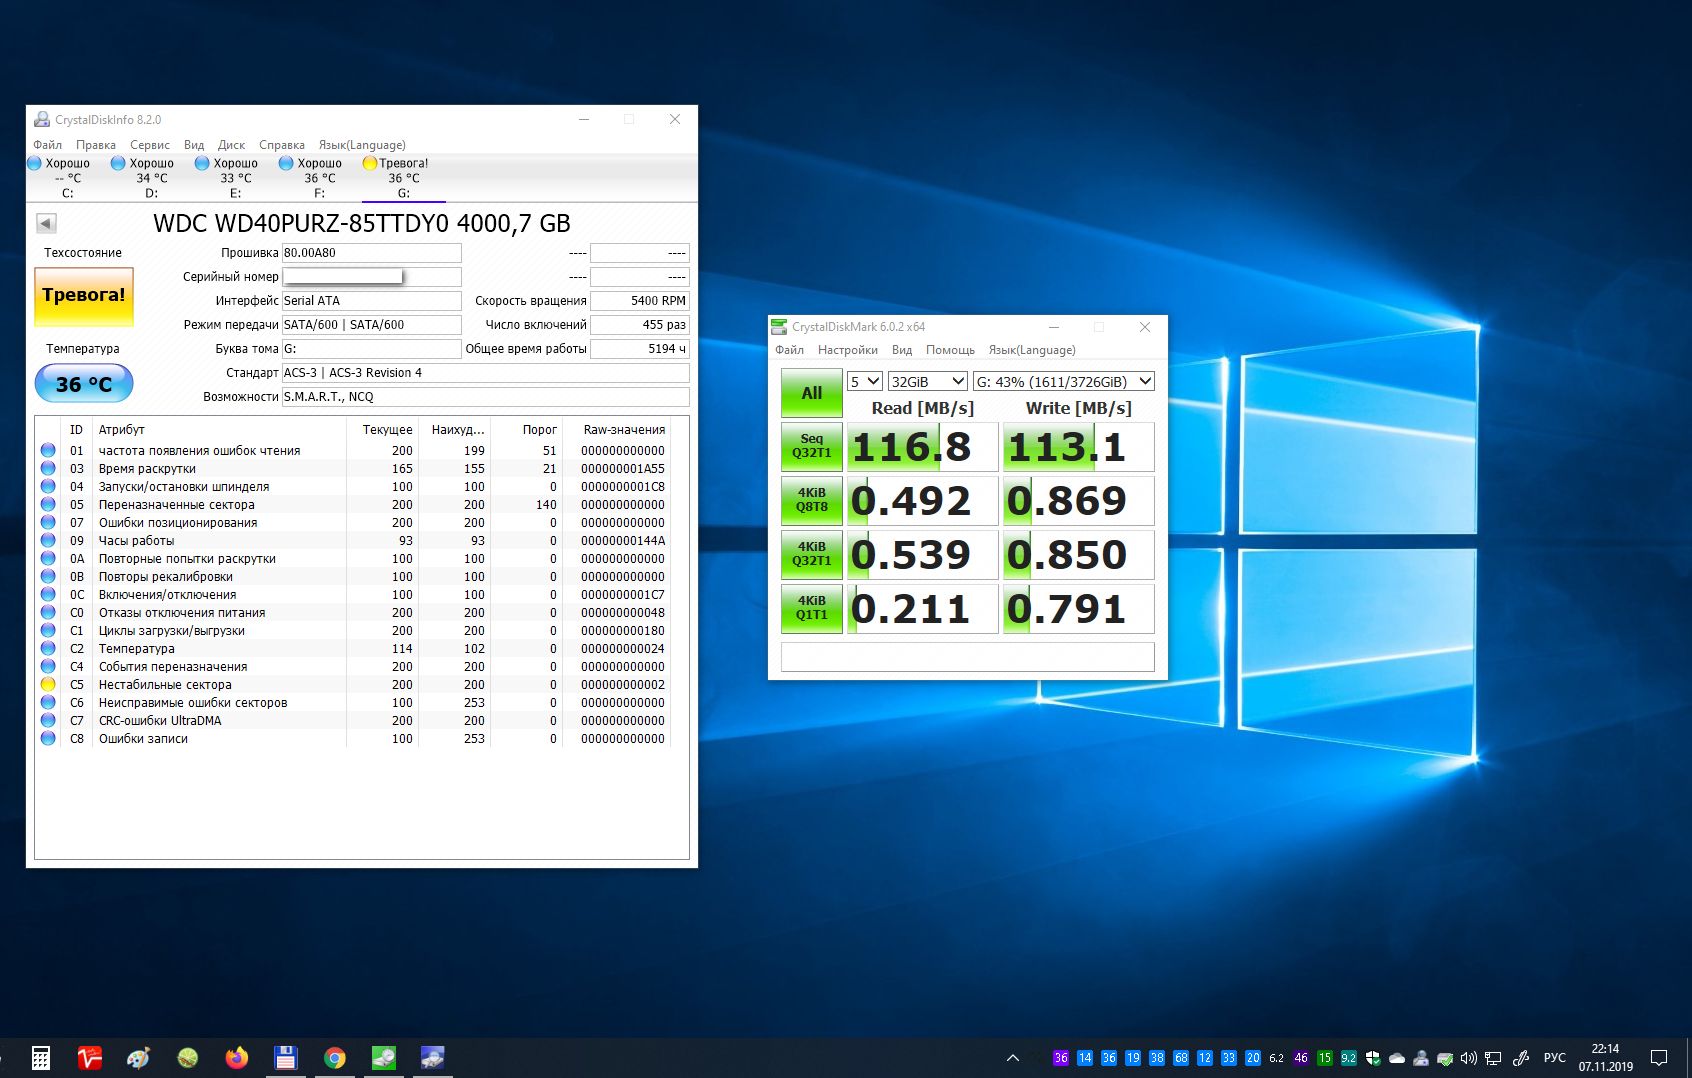This screenshot has height=1078, width=1692.
Task: Open the Настройки menu in CrystalDiskMark
Action: [x=847, y=350]
